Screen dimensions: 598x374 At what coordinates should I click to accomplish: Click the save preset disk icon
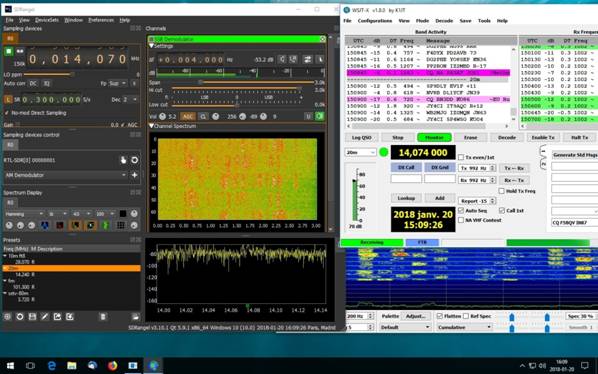pyautogui.click(x=32, y=317)
